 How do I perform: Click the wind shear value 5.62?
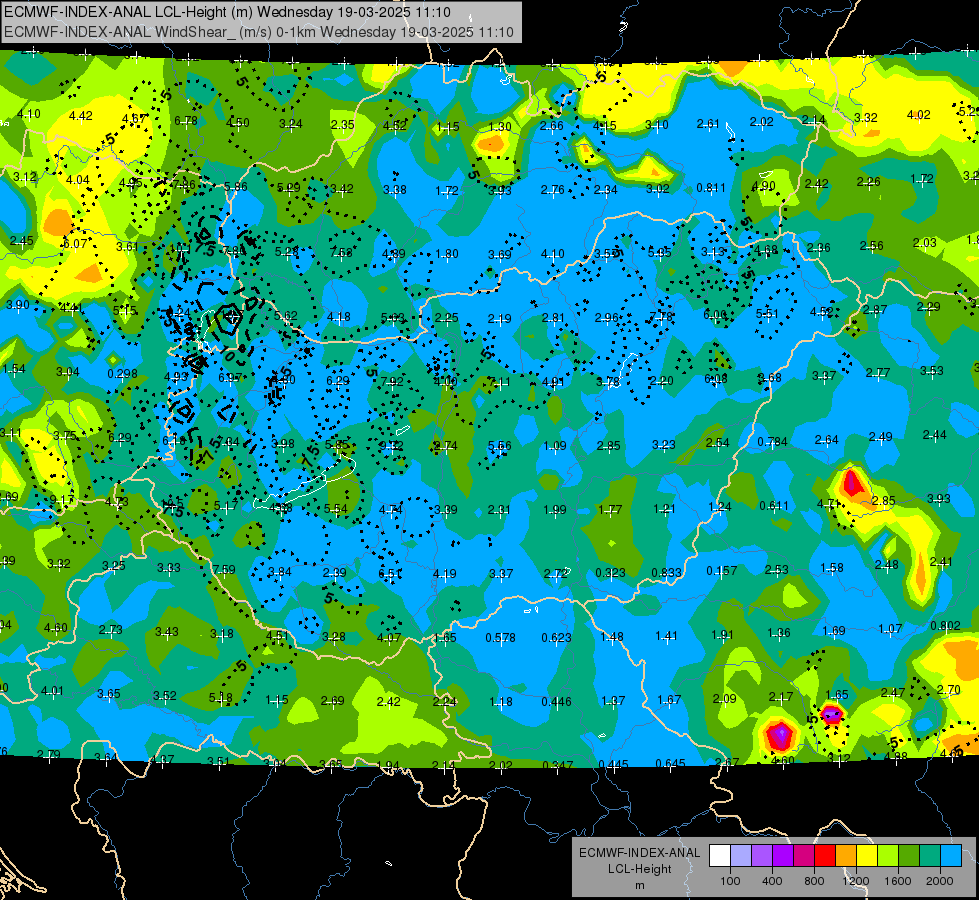coord(285,316)
